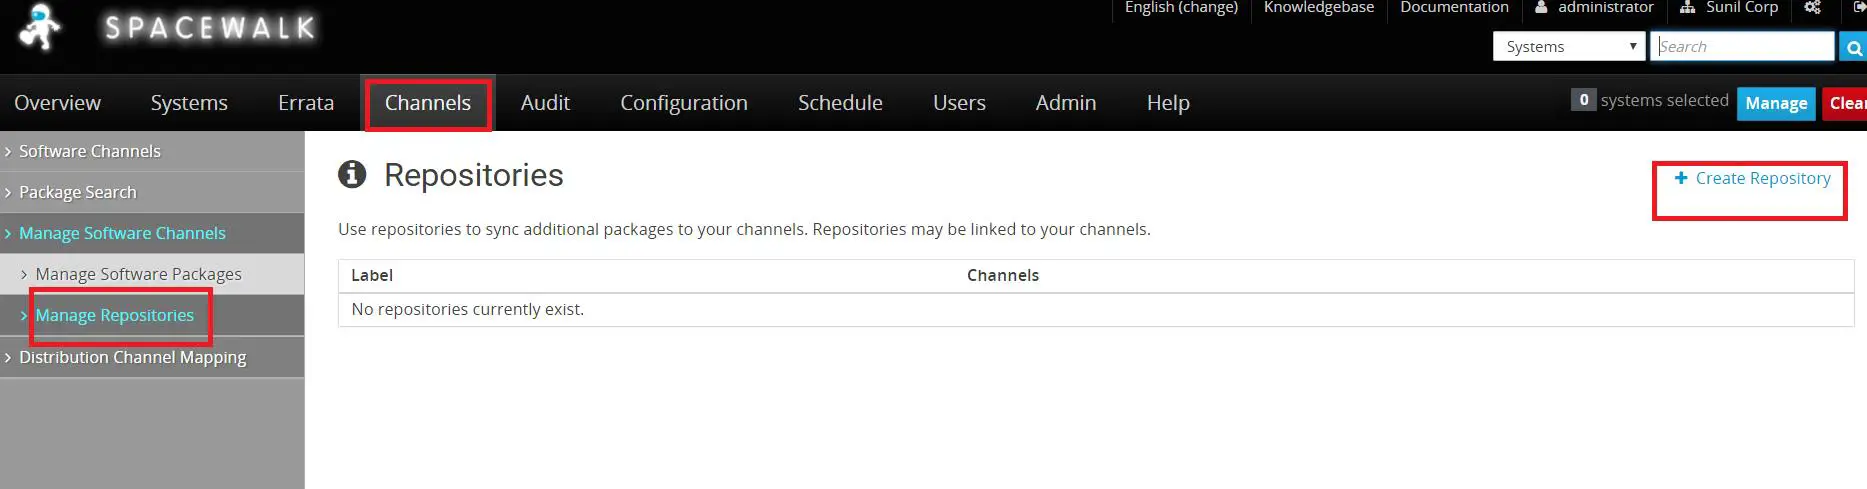Open Manage Software Packages sidebar item
The image size is (1867, 489).
point(139,274)
